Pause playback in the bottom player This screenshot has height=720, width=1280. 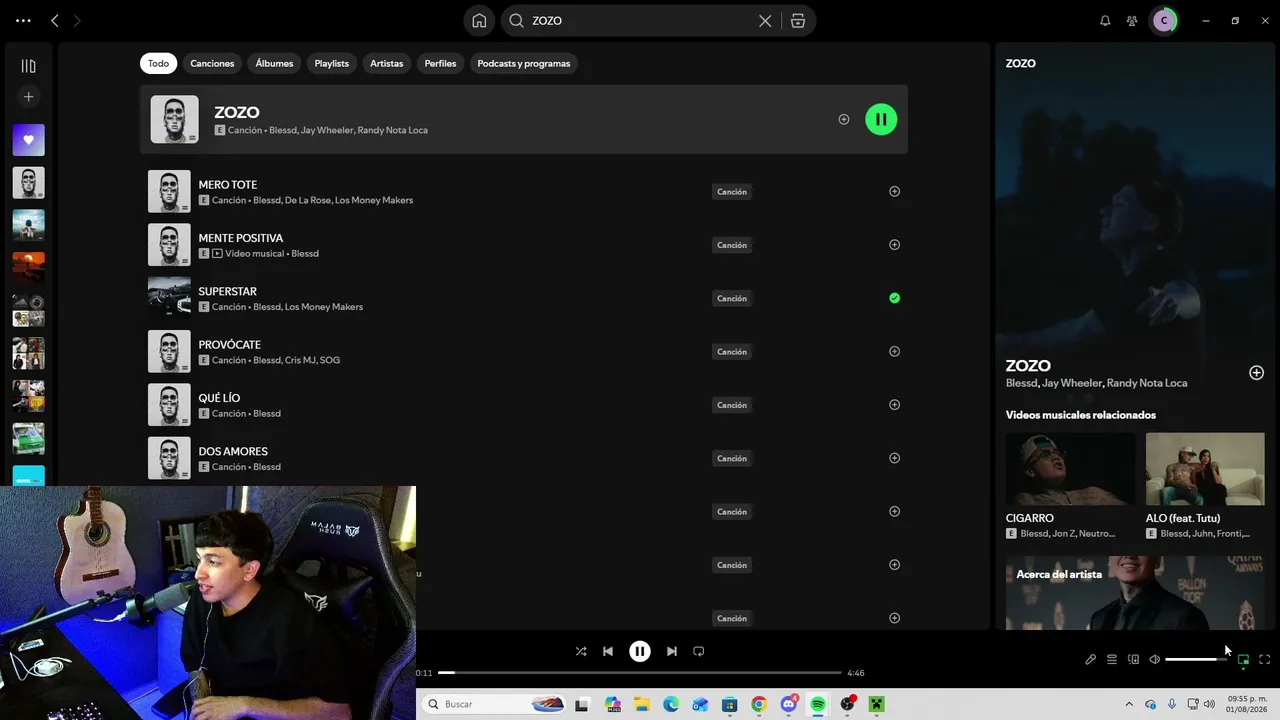click(640, 651)
